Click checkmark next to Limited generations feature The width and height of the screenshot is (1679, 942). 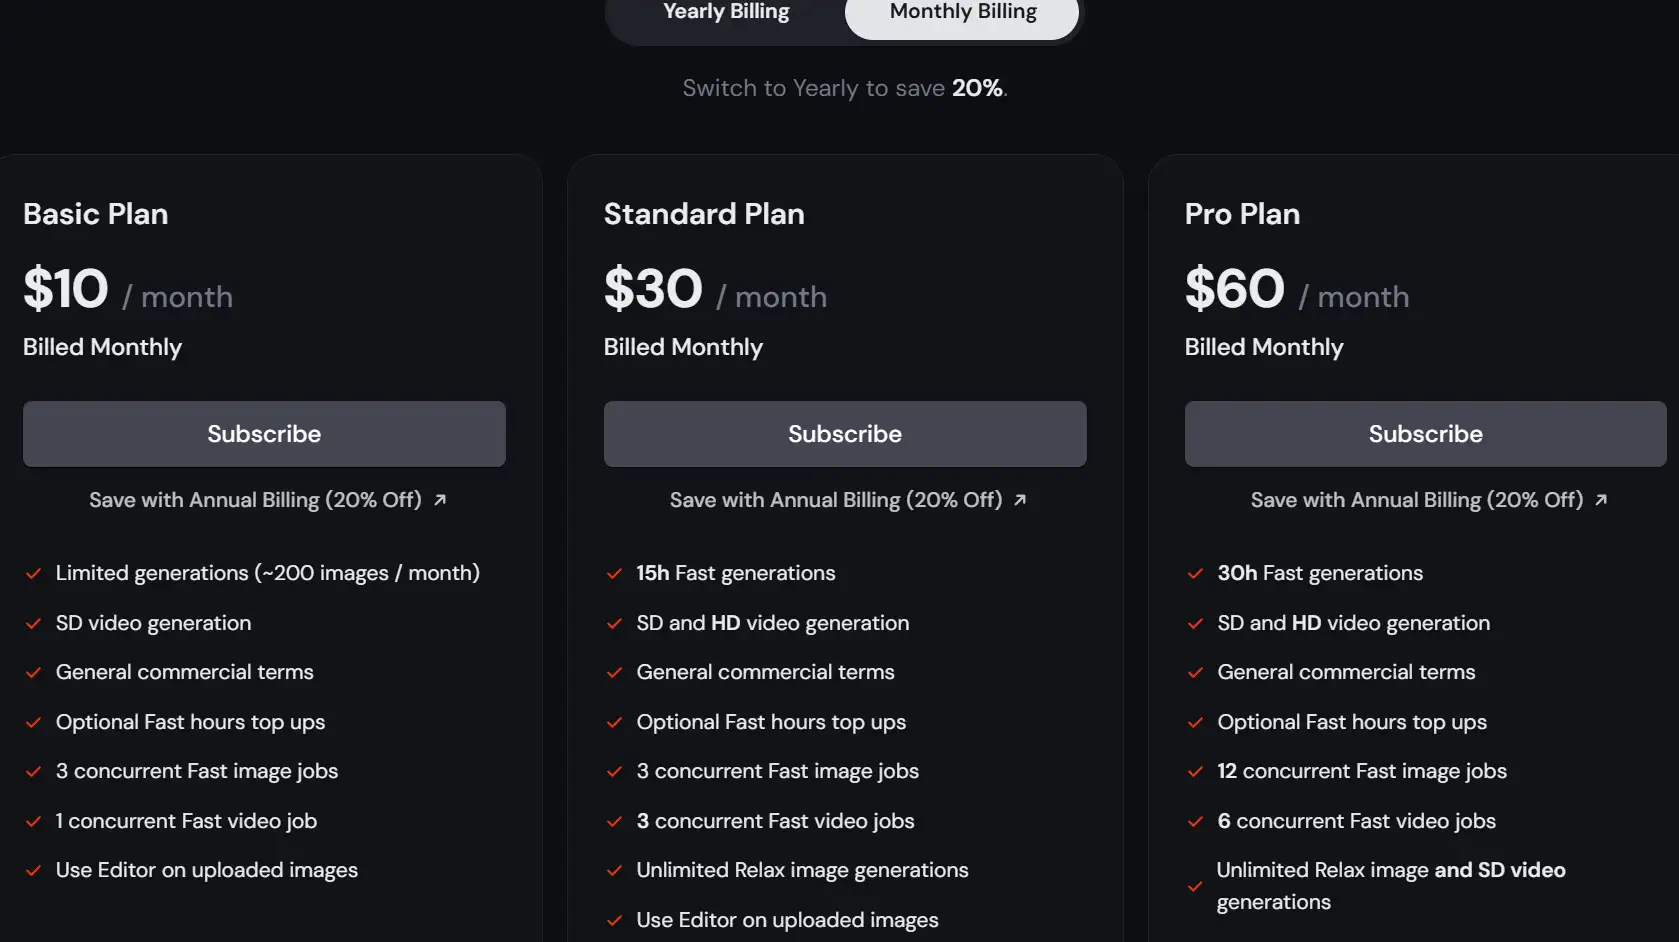coord(33,574)
